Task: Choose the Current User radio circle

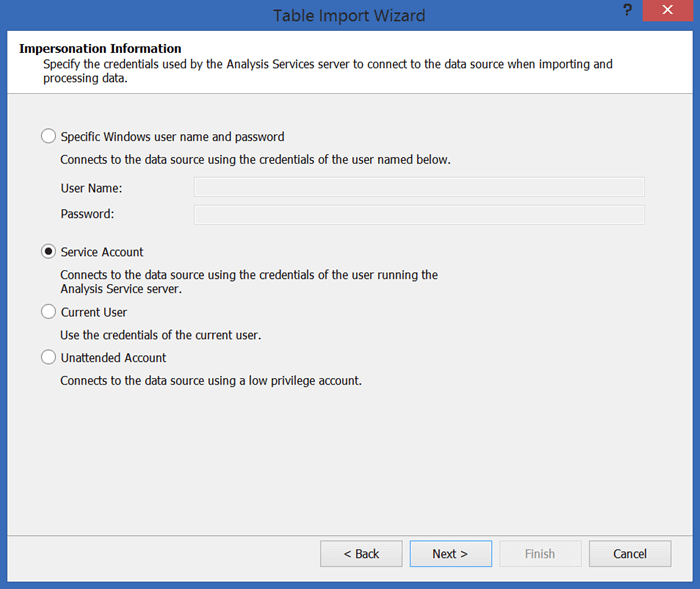Action: coord(49,312)
